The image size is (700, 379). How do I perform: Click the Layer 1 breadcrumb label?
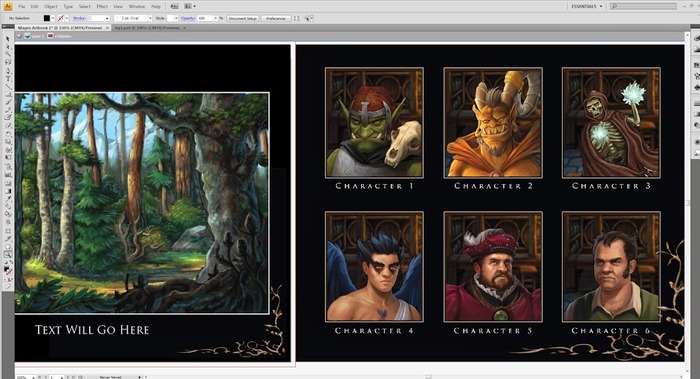pos(38,36)
